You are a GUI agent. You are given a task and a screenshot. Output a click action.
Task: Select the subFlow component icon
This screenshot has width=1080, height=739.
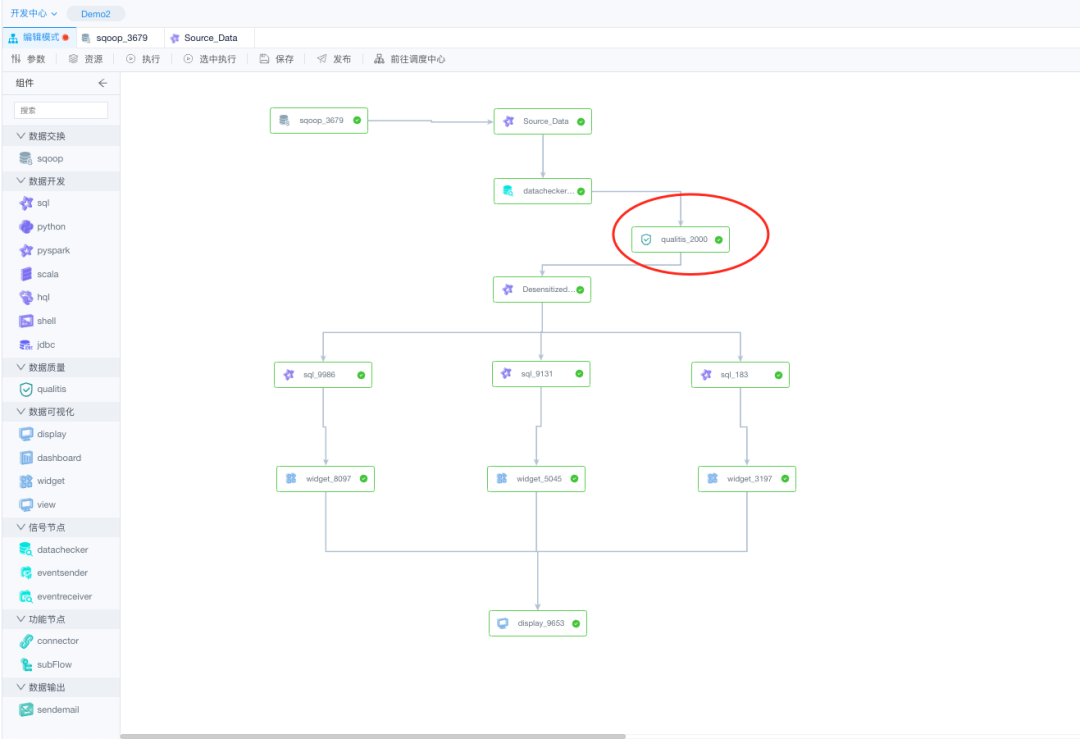coord(26,664)
